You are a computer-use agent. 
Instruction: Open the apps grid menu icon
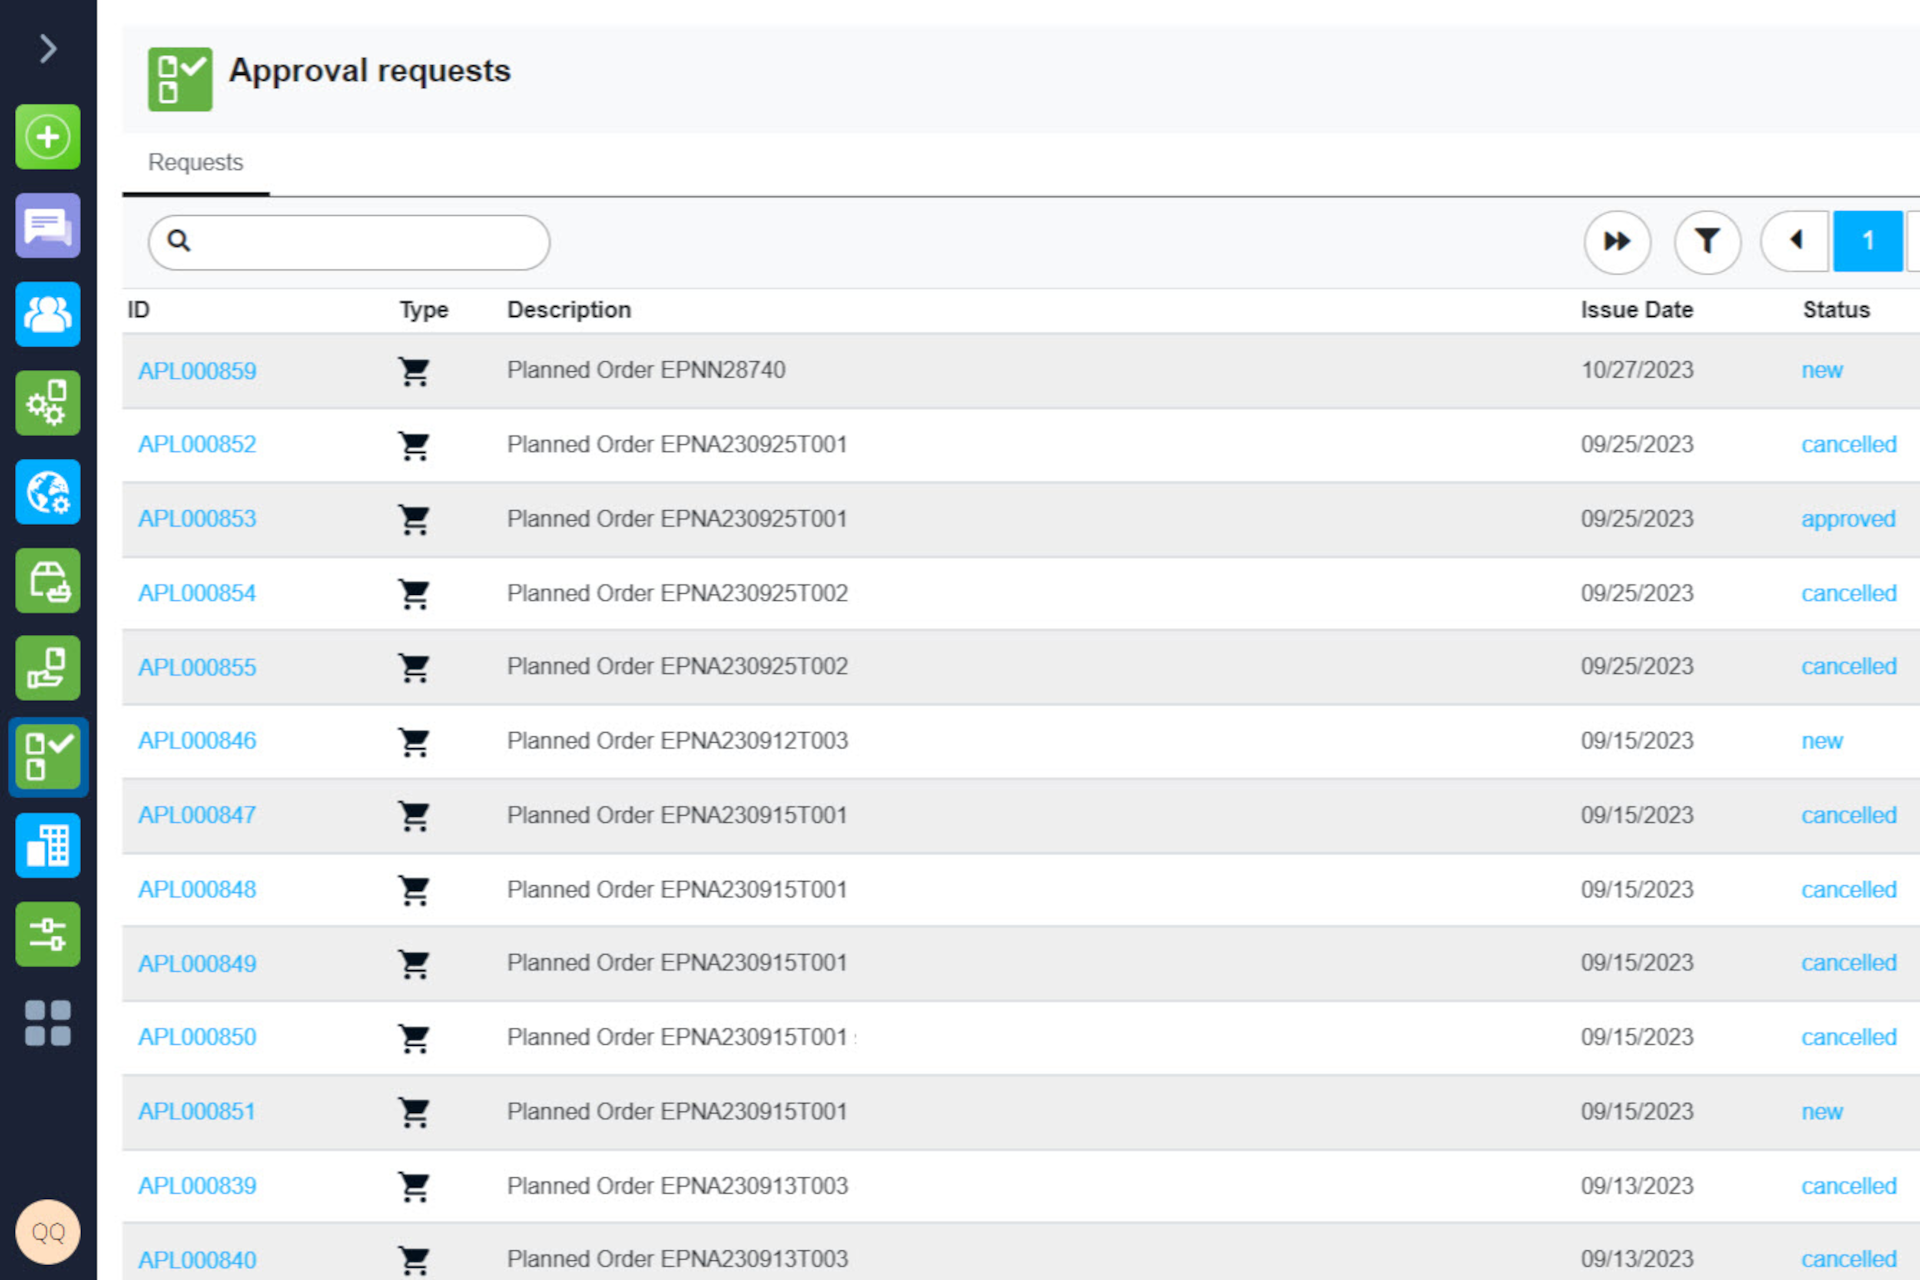tap(47, 1022)
